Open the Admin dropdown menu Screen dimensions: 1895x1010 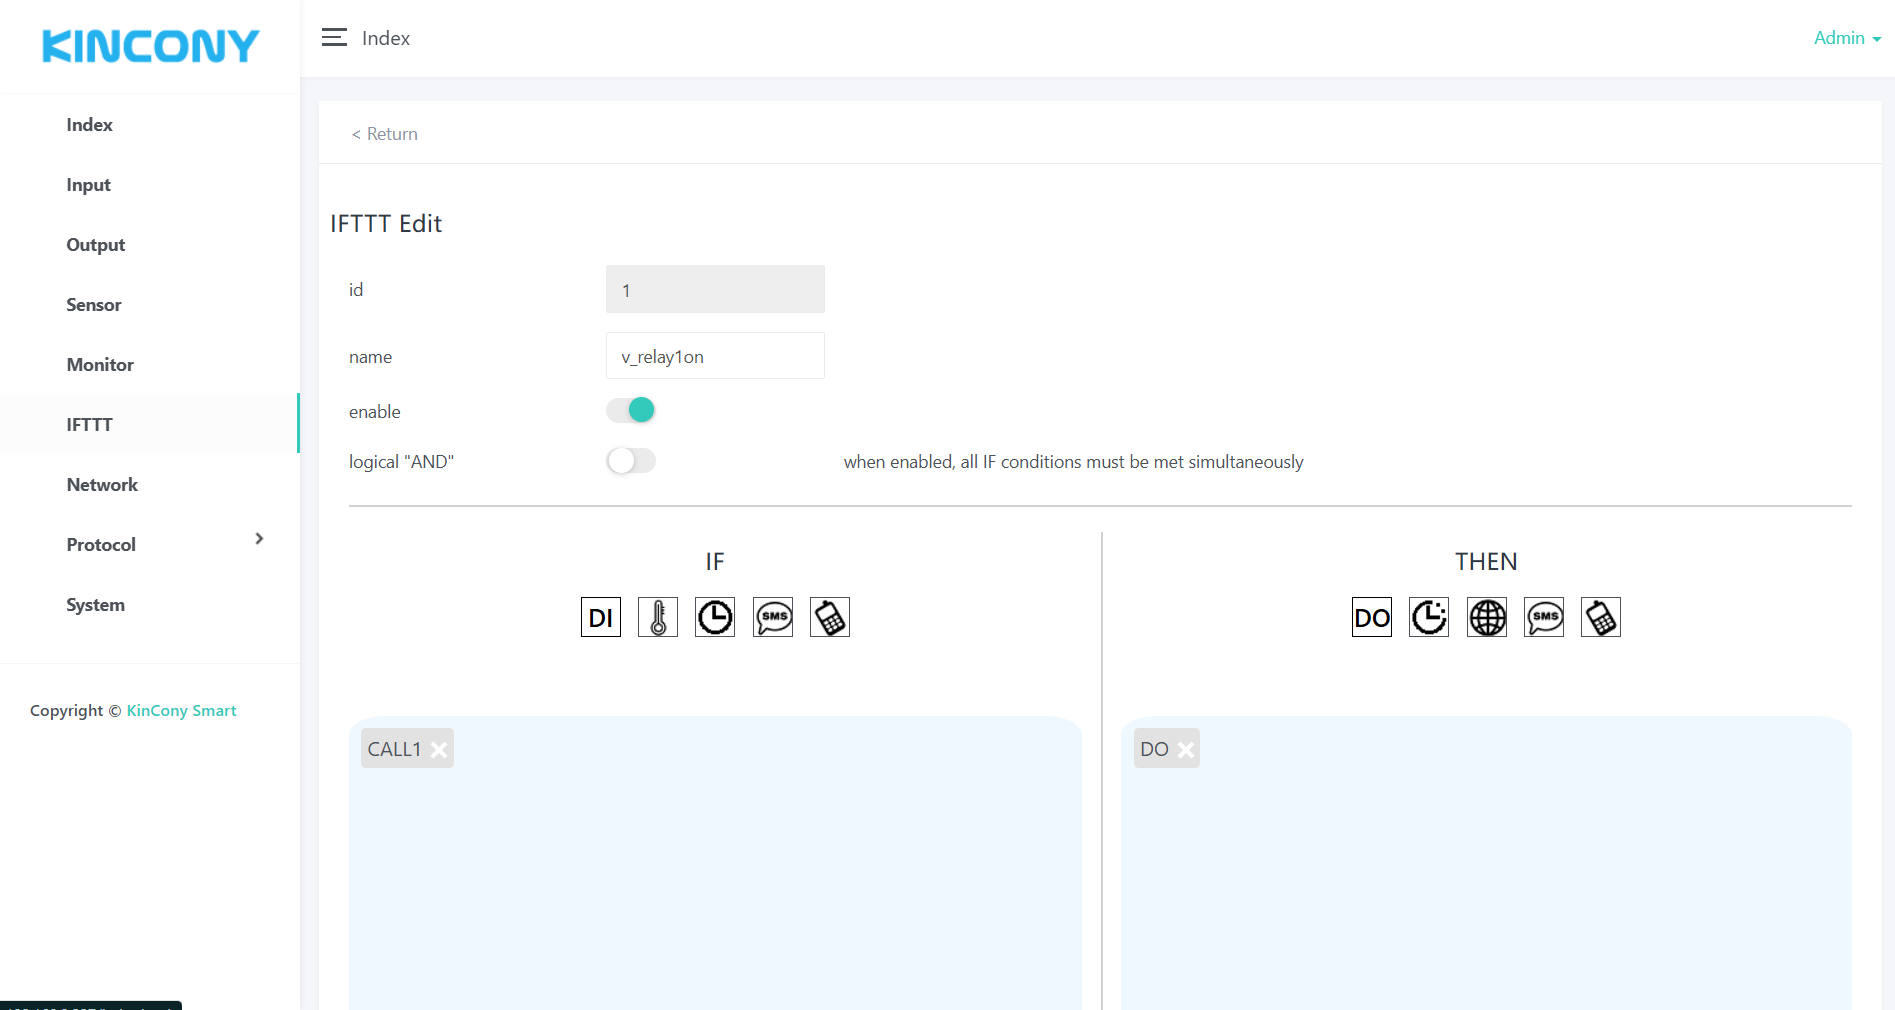click(x=1846, y=38)
